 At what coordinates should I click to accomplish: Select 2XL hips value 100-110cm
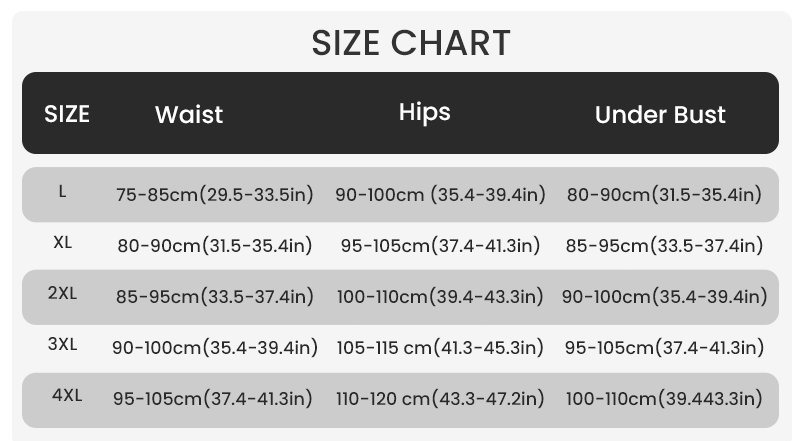click(440, 297)
